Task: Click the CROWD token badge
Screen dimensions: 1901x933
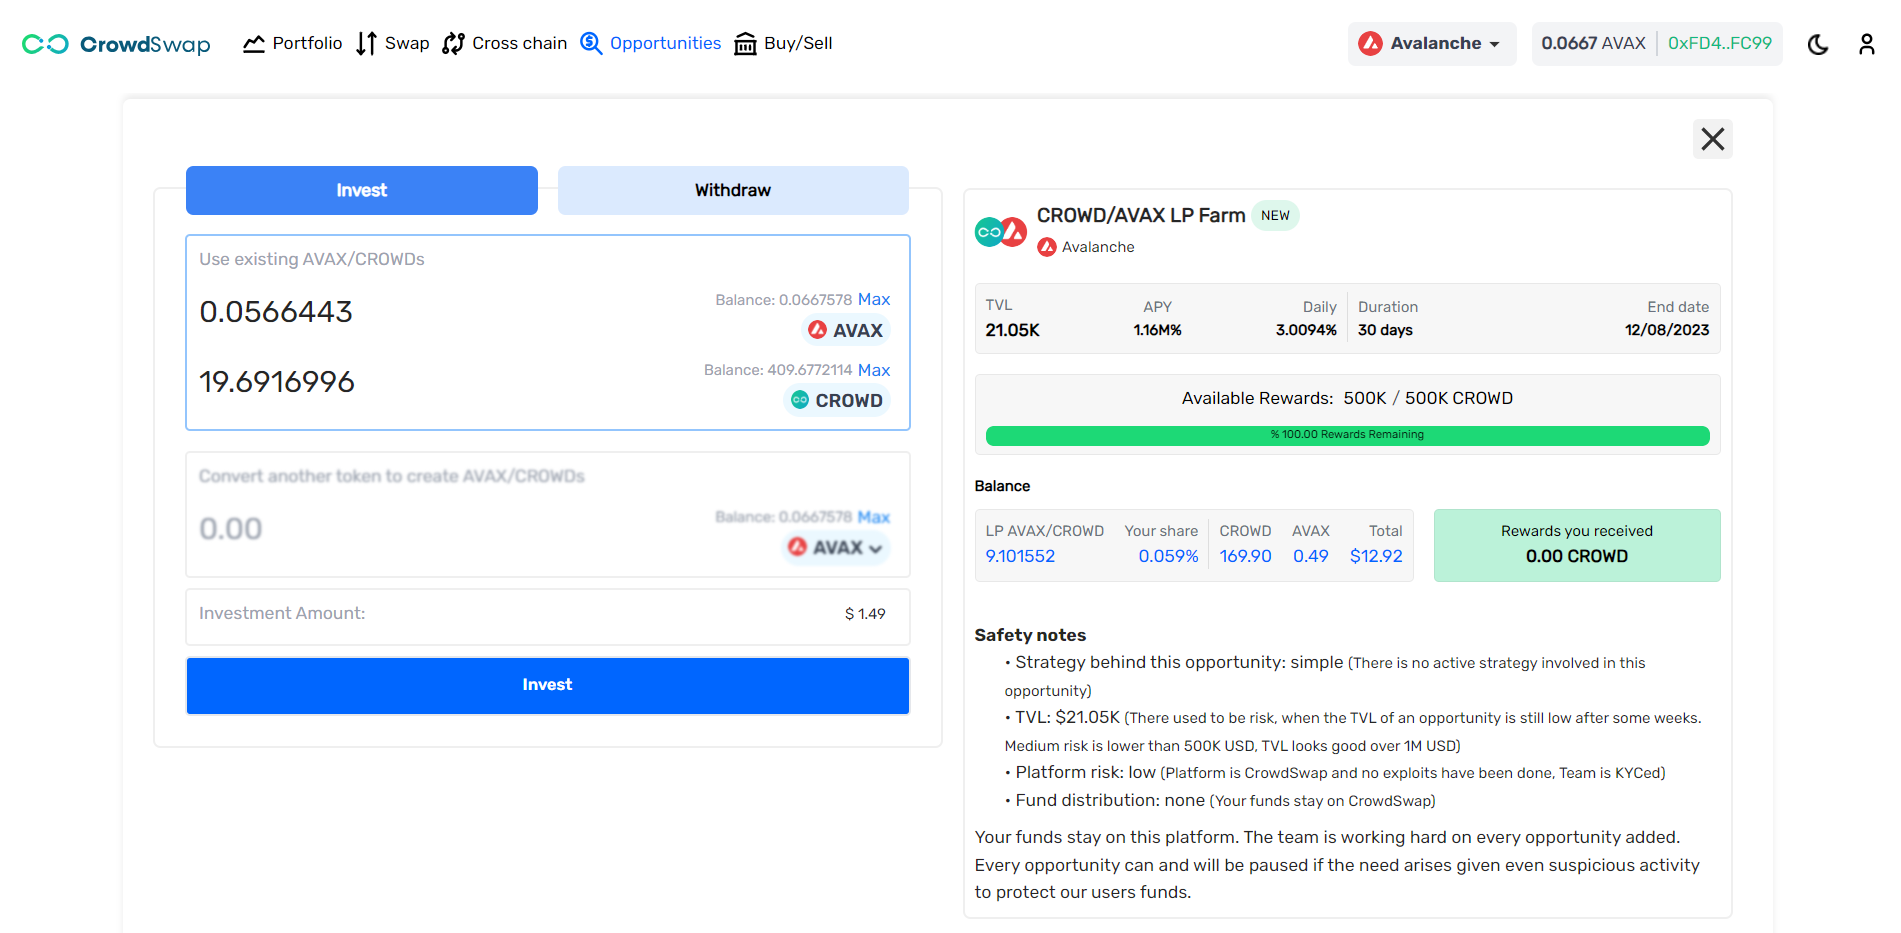Action: coord(837,400)
